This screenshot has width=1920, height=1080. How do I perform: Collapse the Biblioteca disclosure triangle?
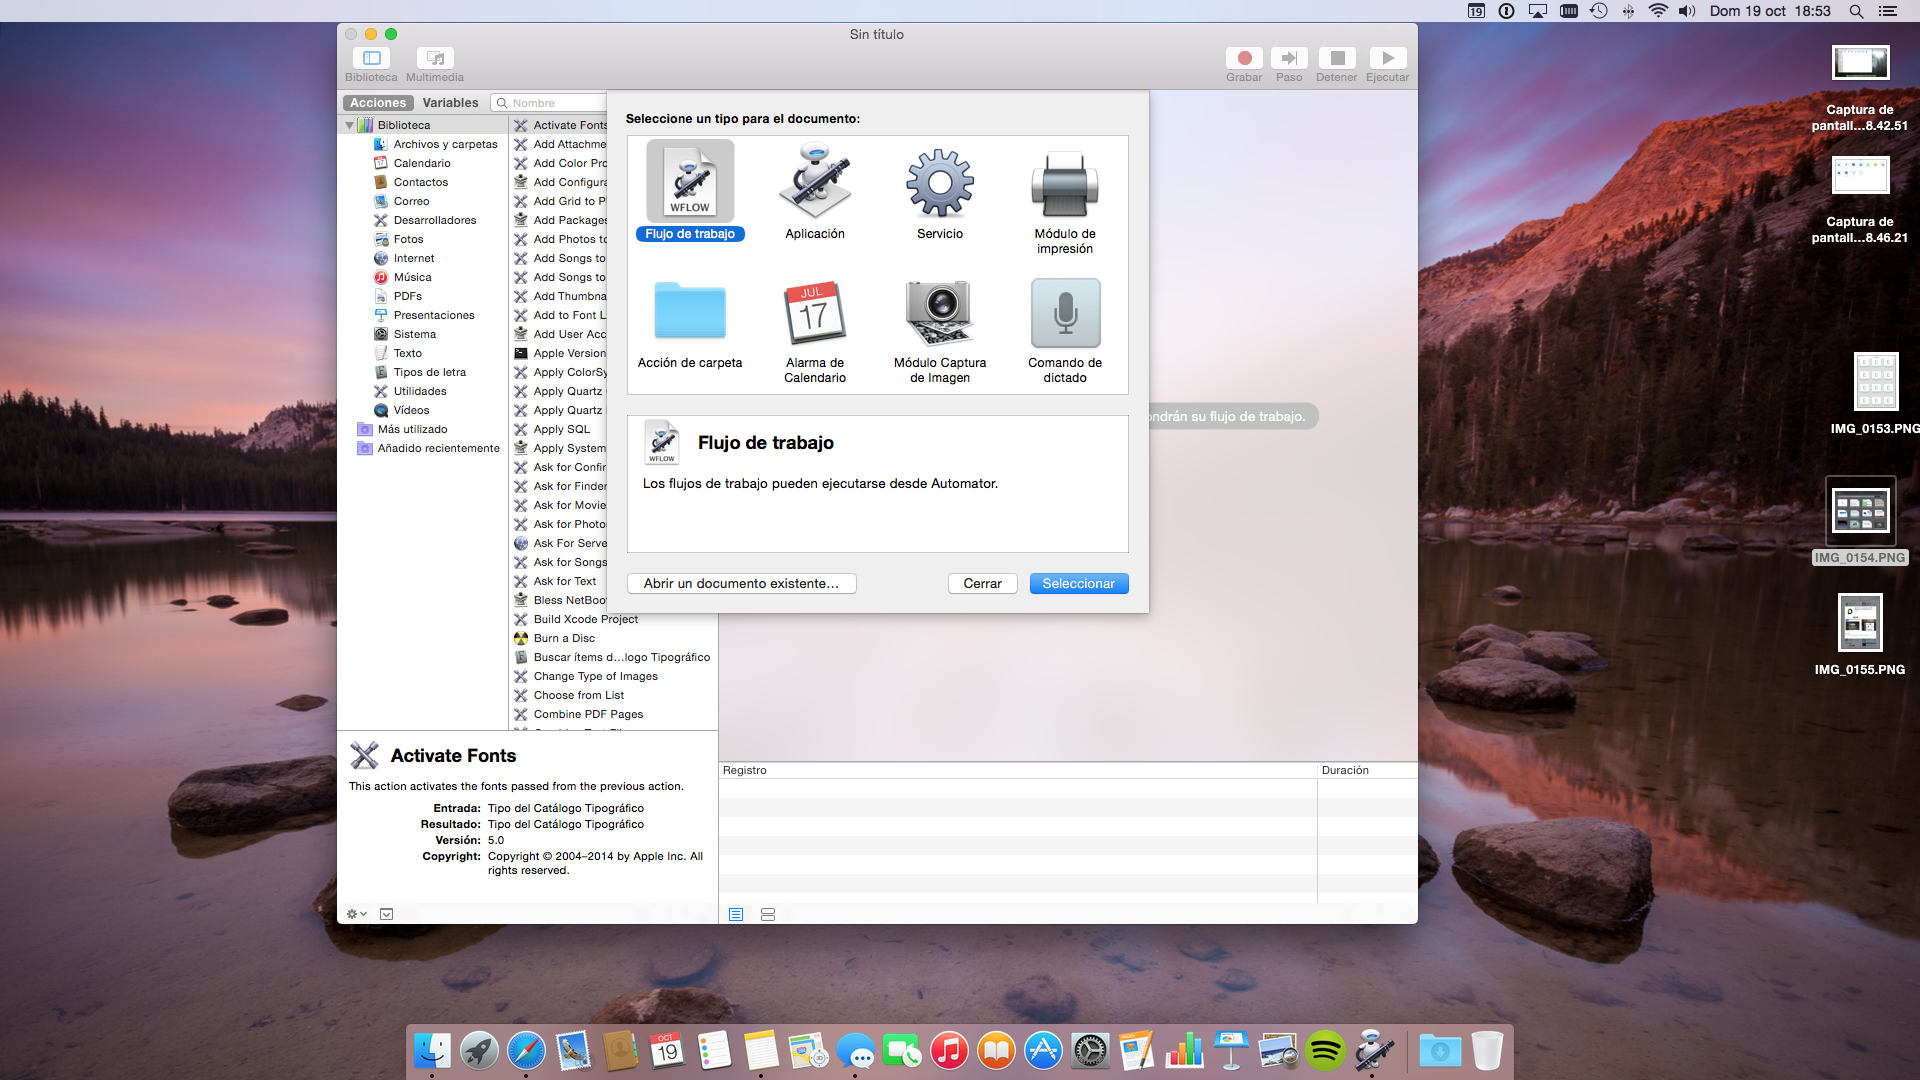(350, 125)
